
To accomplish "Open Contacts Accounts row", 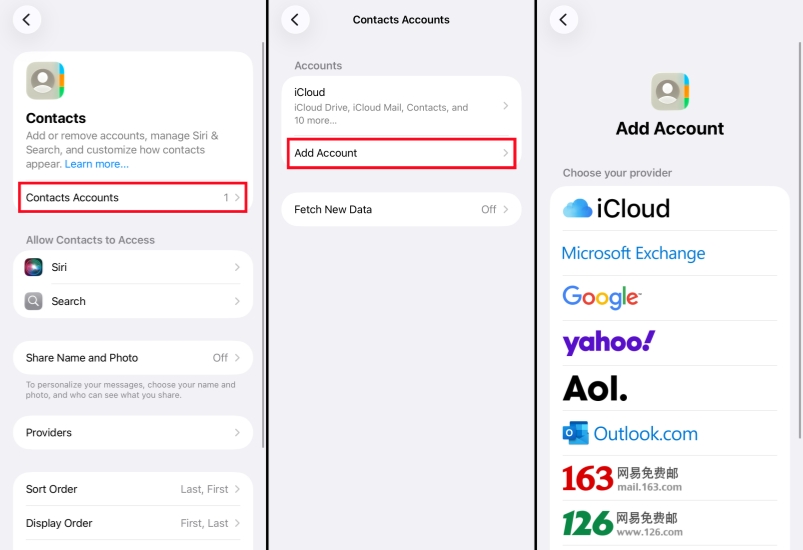I will point(133,197).
